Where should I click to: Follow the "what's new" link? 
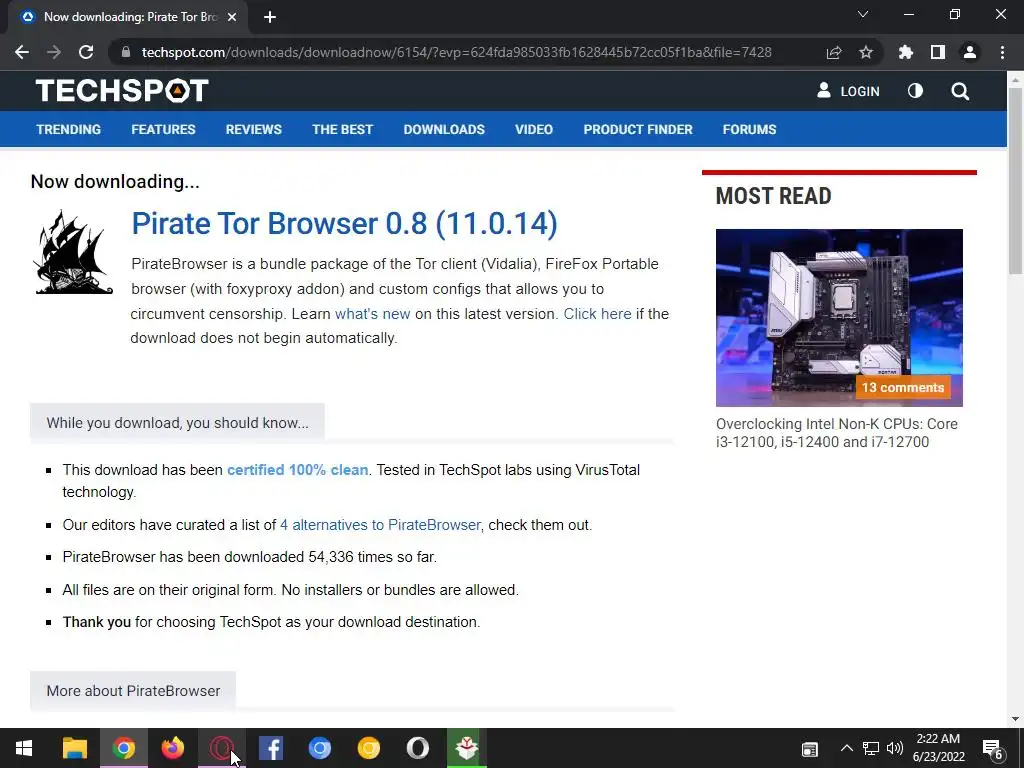(x=372, y=314)
